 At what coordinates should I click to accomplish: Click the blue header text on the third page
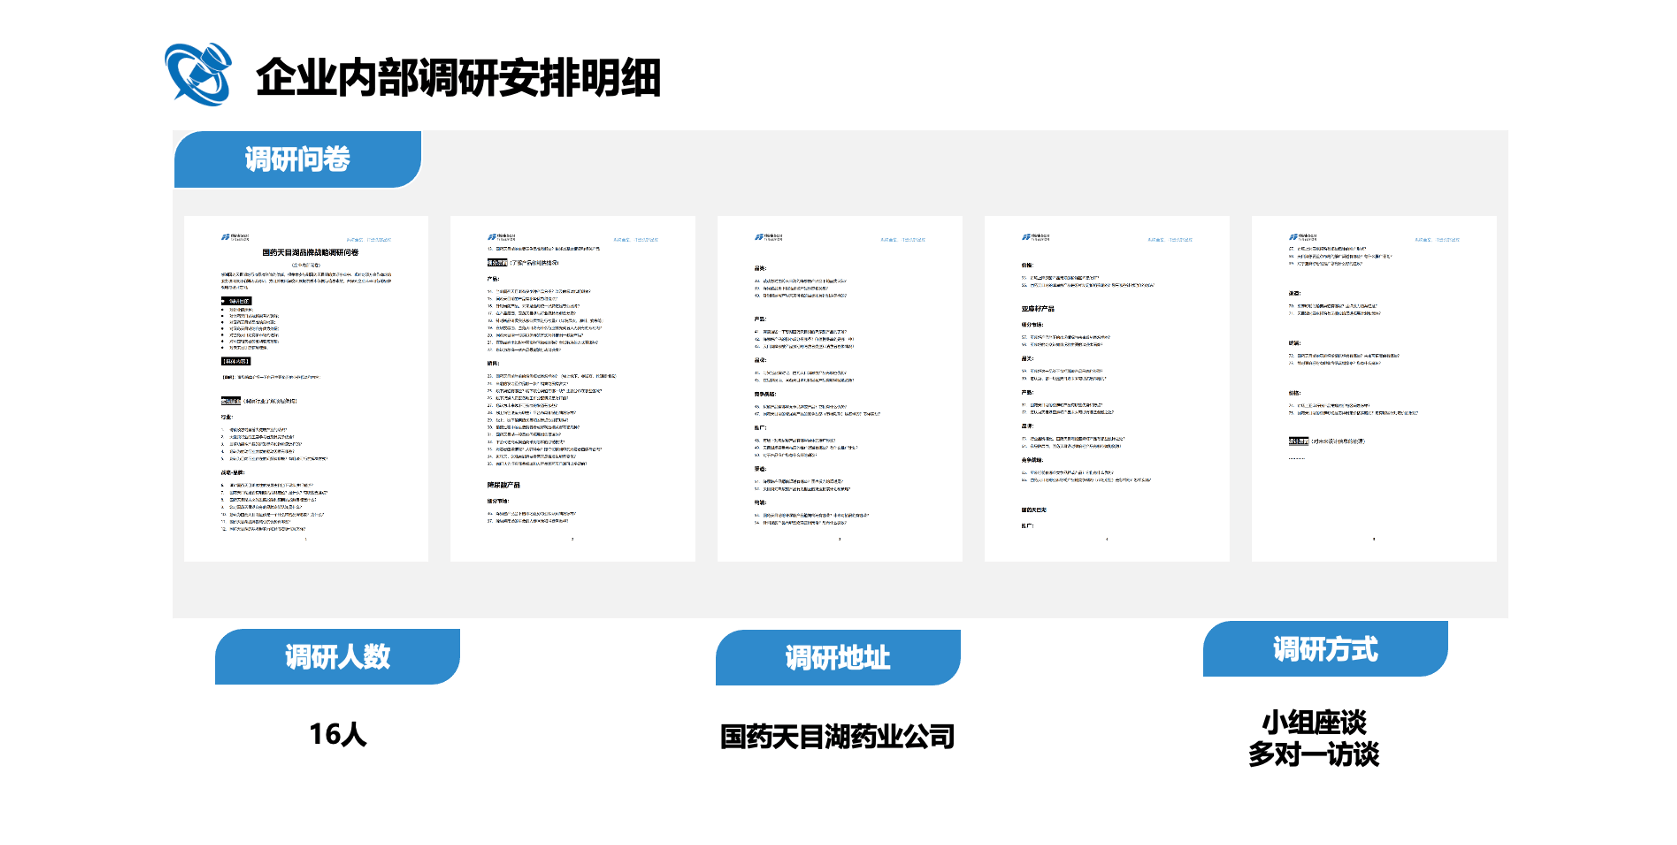coord(903,240)
